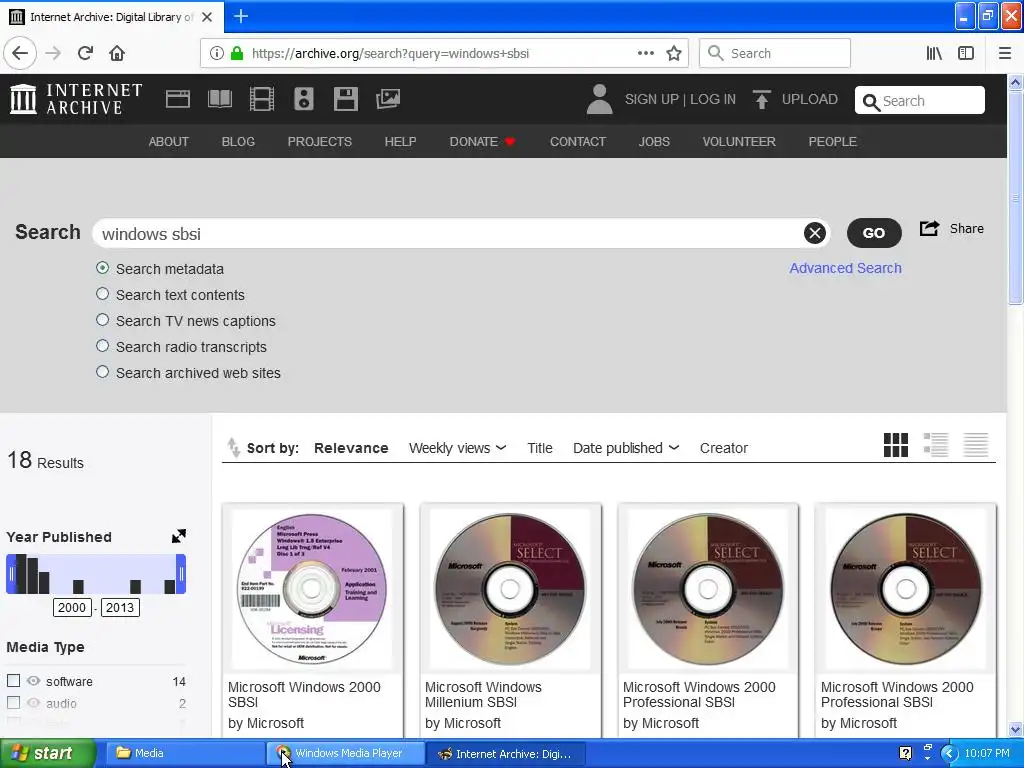Switch to tile grid view
The width and height of the screenshot is (1024, 768).
tap(895, 445)
